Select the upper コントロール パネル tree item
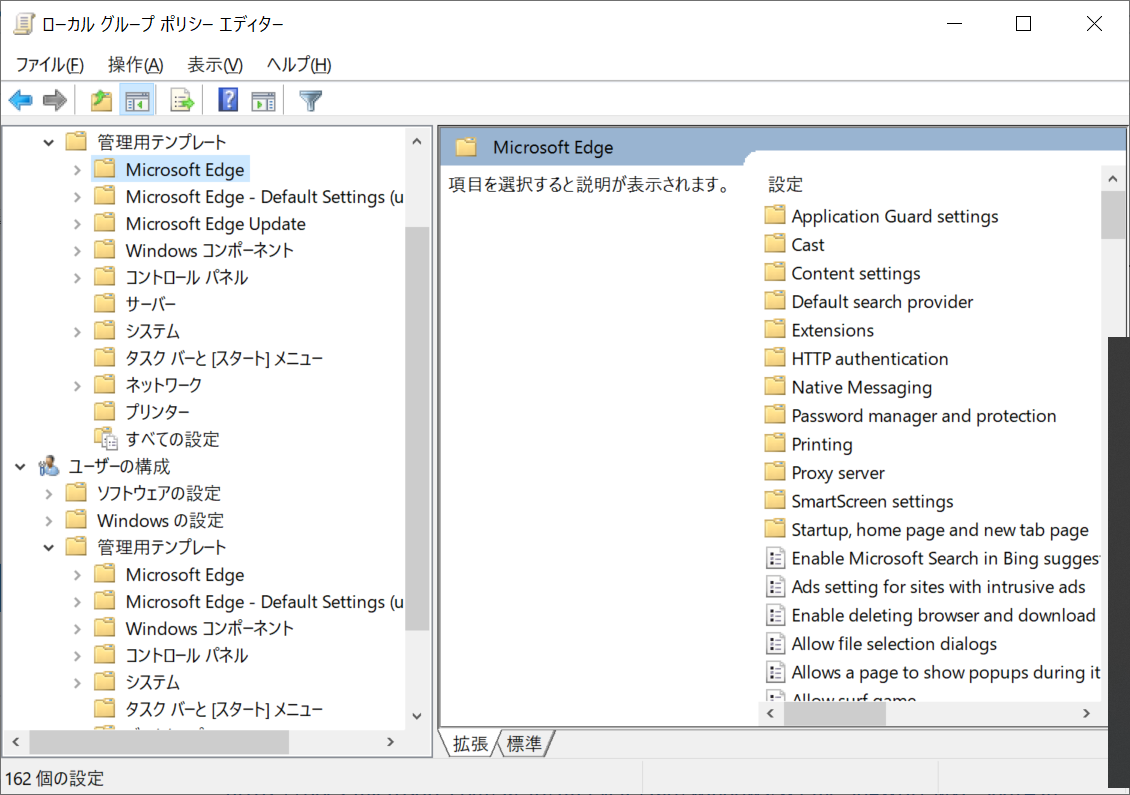Image resolution: width=1130 pixels, height=795 pixels. (x=186, y=277)
